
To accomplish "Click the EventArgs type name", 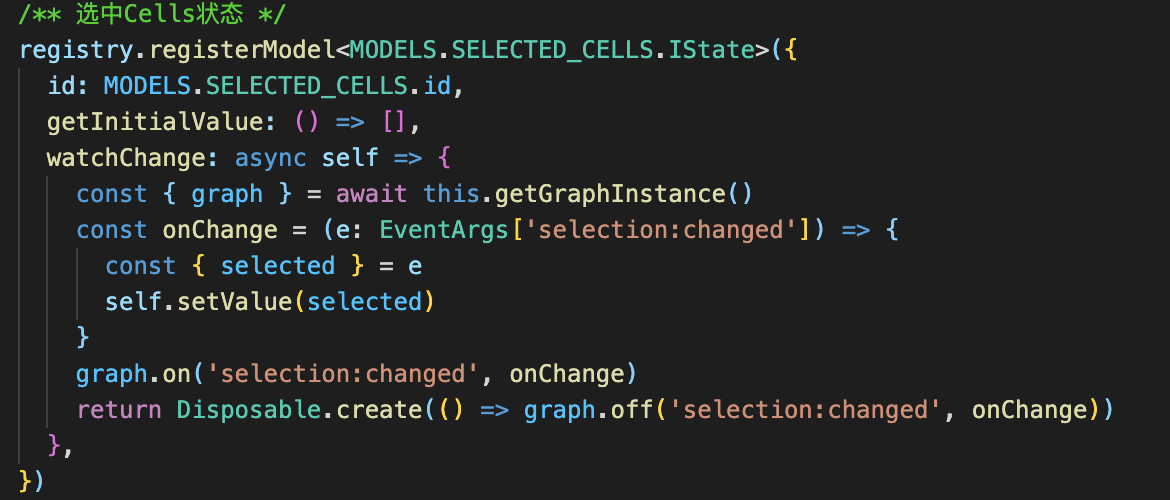I will (x=444, y=230).
